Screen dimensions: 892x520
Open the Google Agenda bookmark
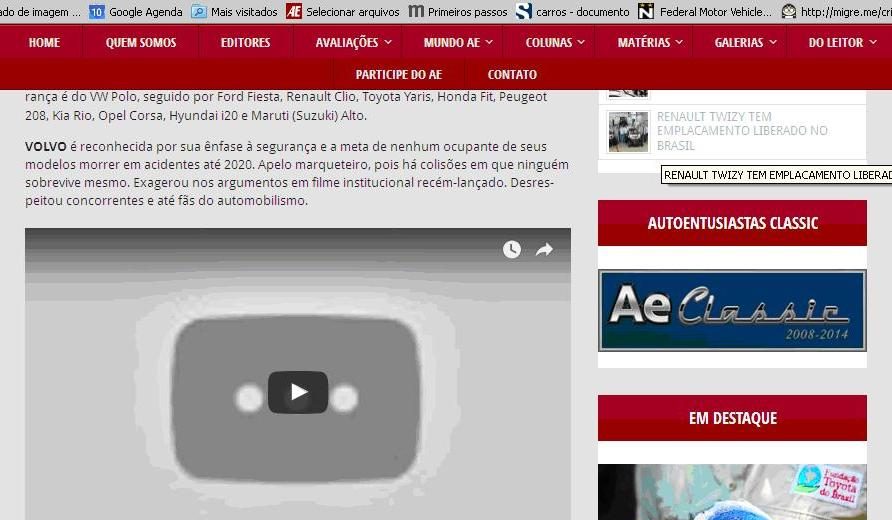pos(136,12)
